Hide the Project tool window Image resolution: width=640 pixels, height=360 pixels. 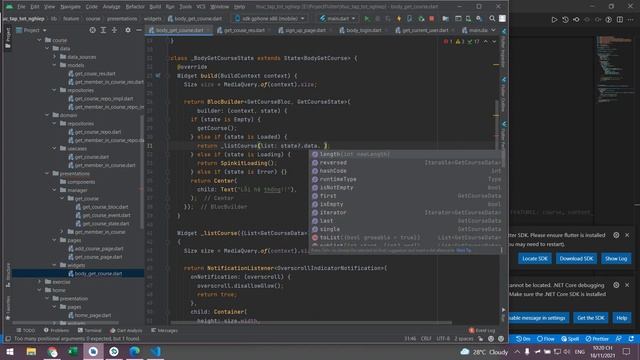pyautogui.click(x=139, y=30)
